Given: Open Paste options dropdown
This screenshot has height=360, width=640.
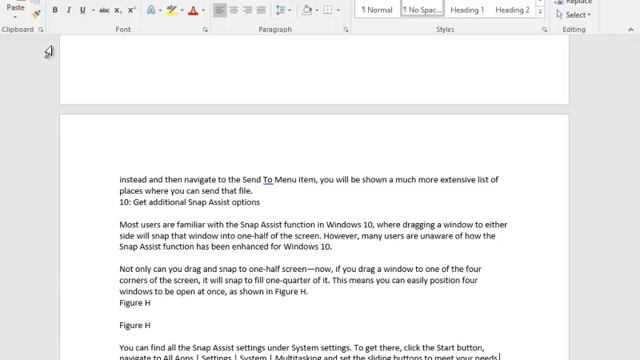Looking at the screenshot, I should 15,17.
